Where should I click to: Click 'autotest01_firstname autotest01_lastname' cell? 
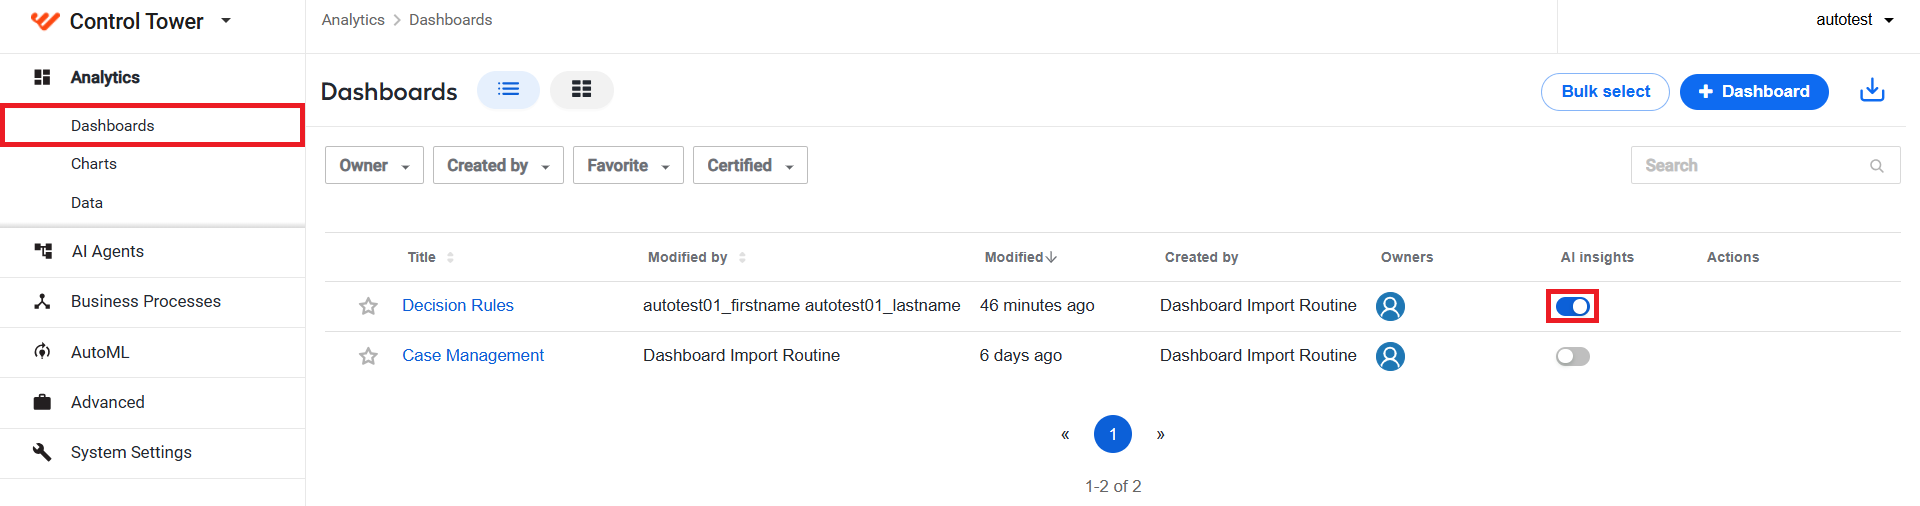802,306
